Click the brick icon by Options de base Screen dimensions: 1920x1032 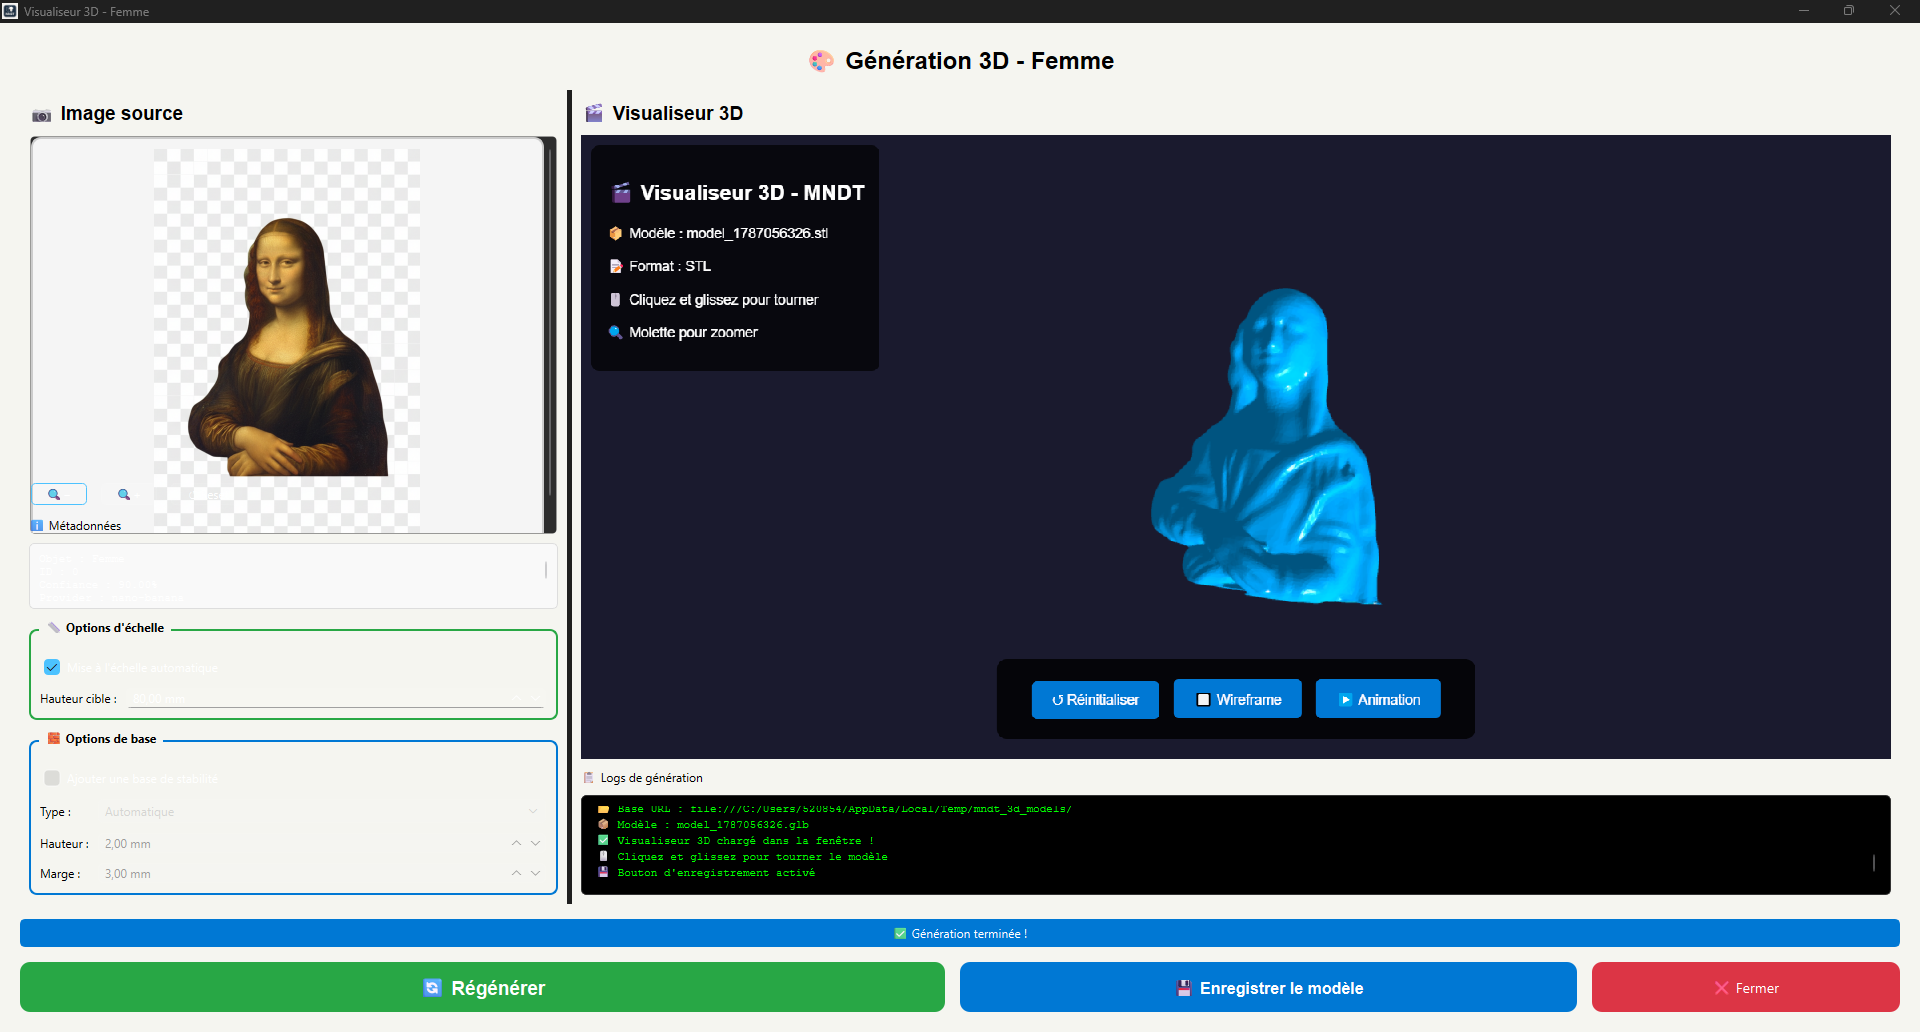coord(54,739)
